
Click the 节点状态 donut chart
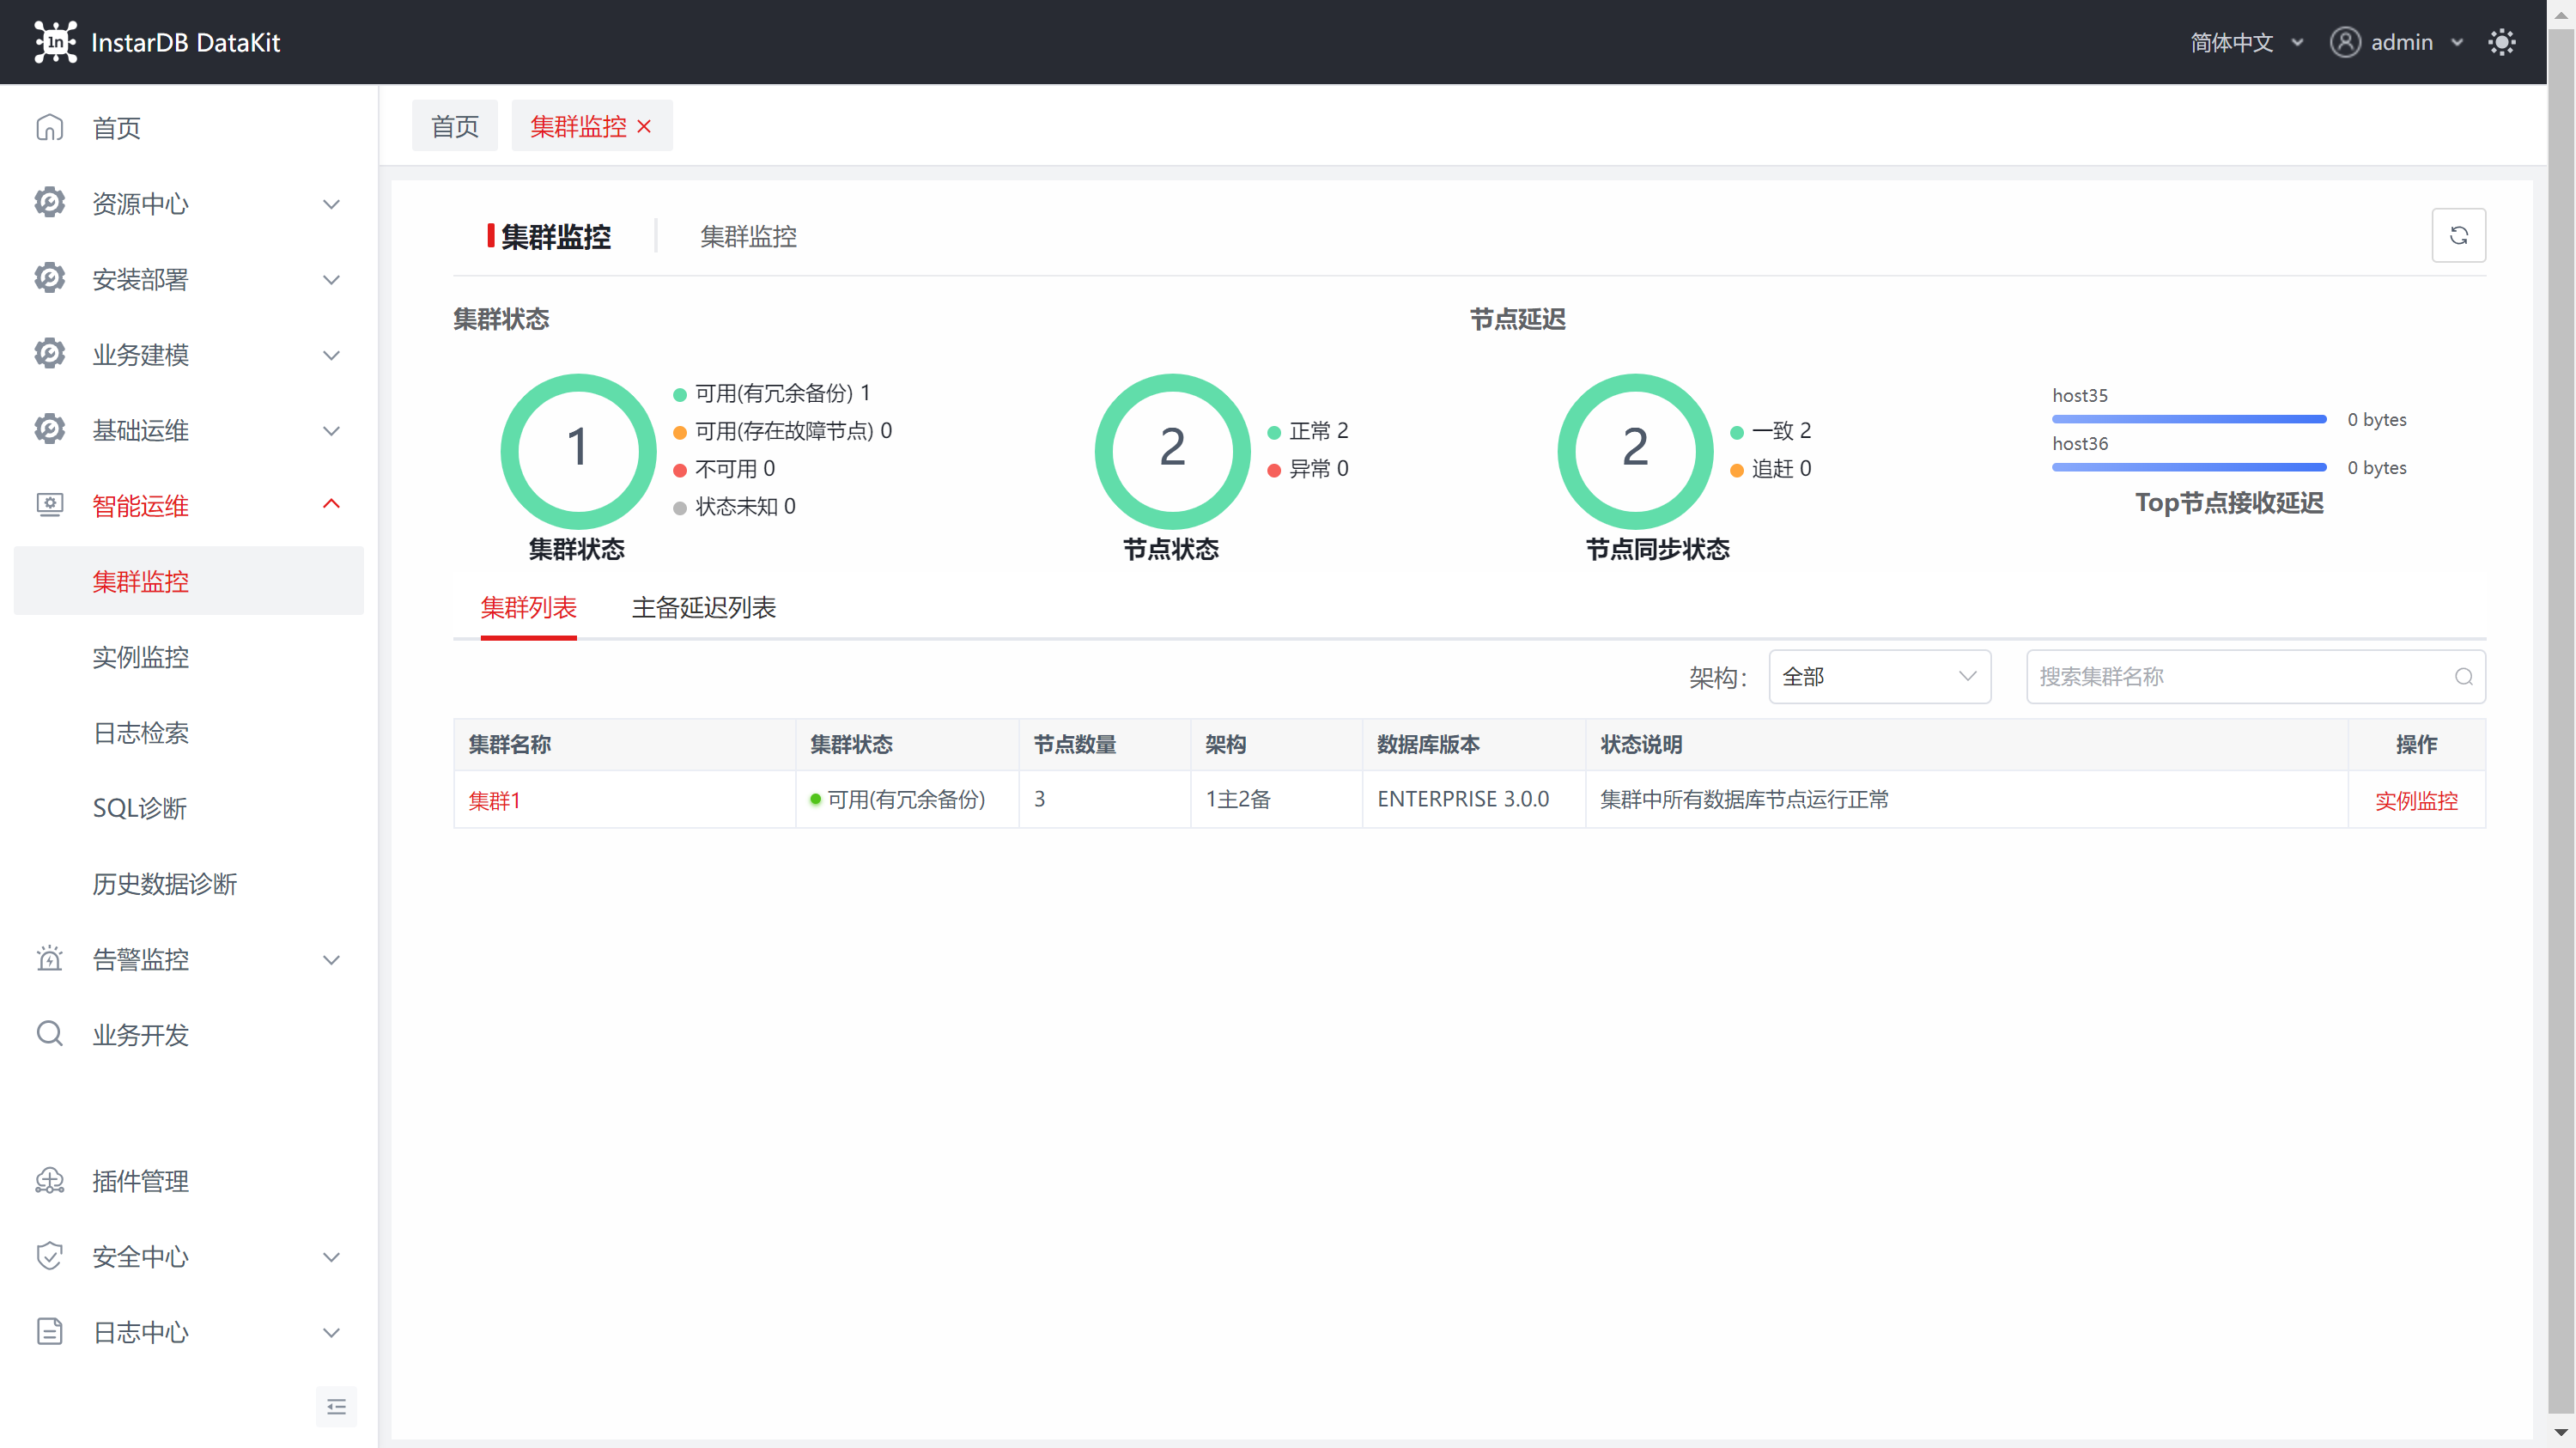(x=1172, y=450)
